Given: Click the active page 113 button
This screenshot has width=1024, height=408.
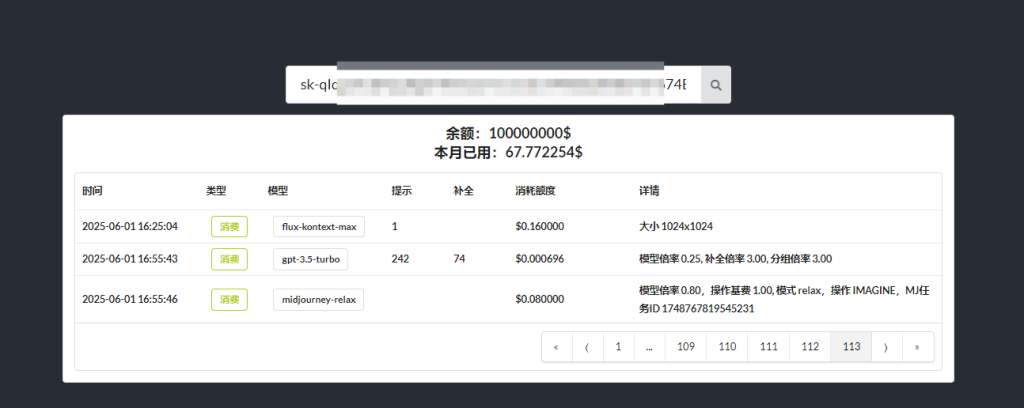Looking at the screenshot, I should point(851,347).
